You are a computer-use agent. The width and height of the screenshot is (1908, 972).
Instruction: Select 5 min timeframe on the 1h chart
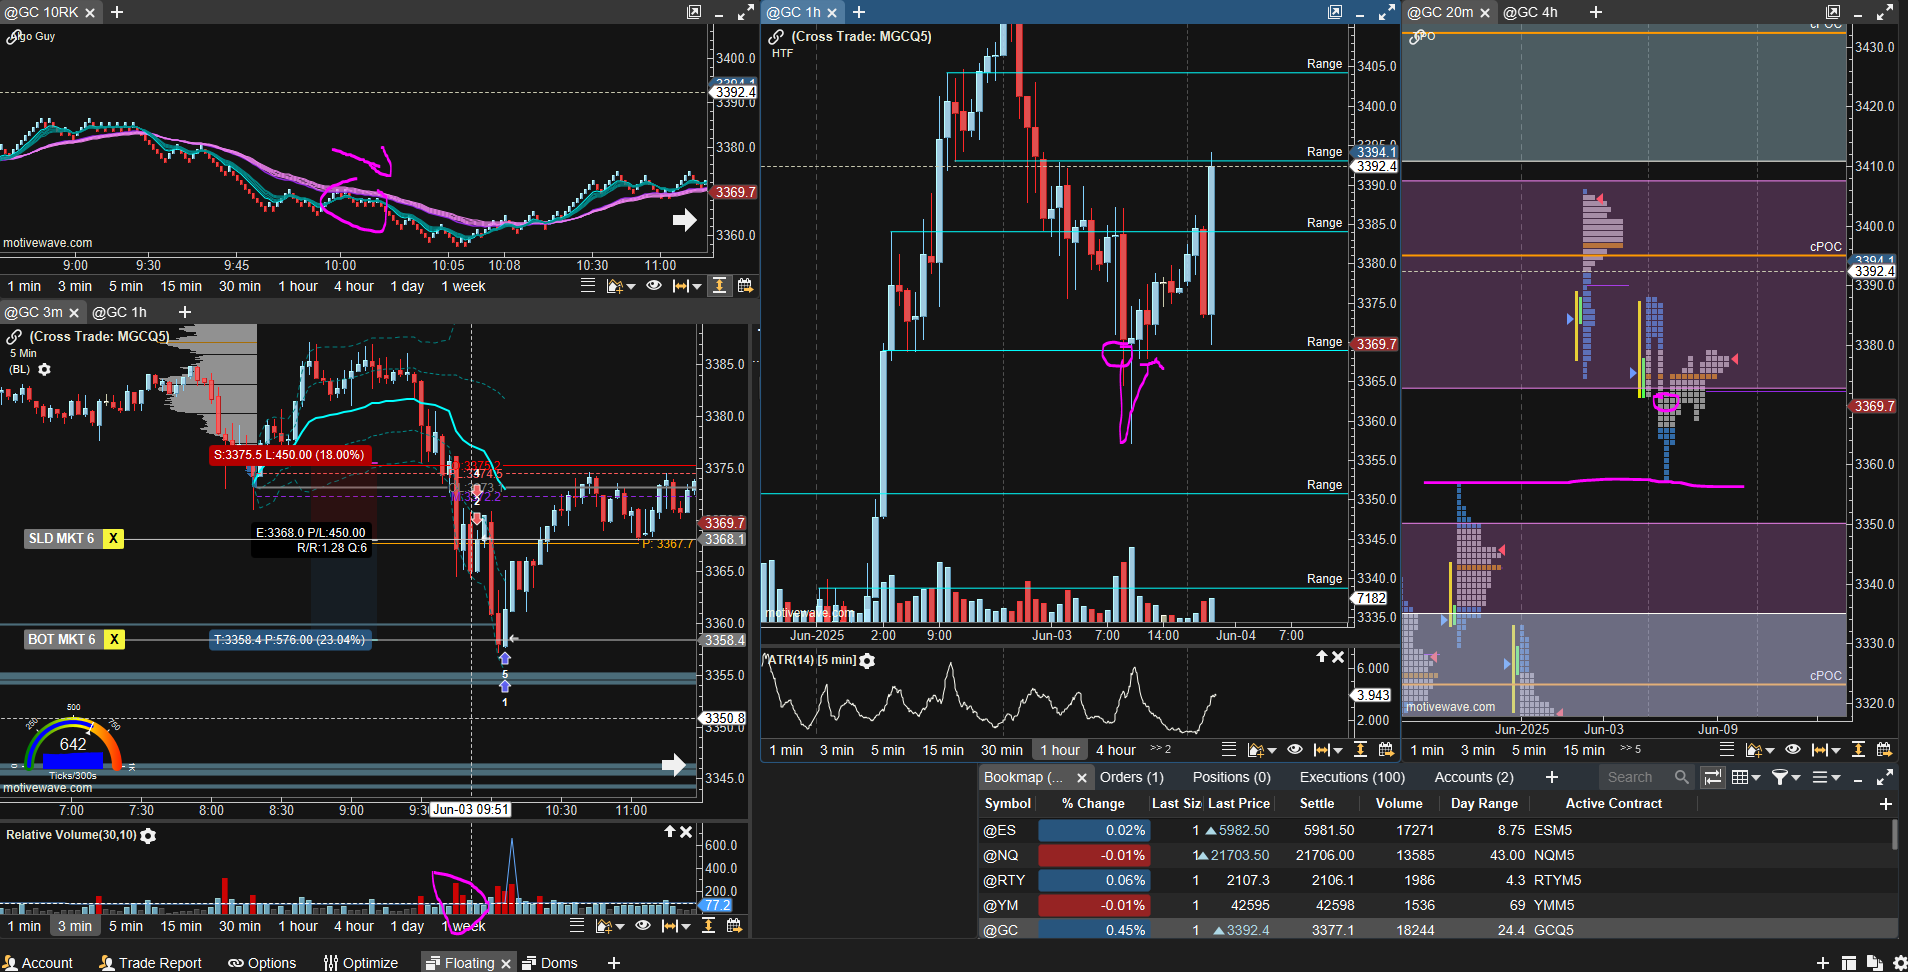point(887,750)
